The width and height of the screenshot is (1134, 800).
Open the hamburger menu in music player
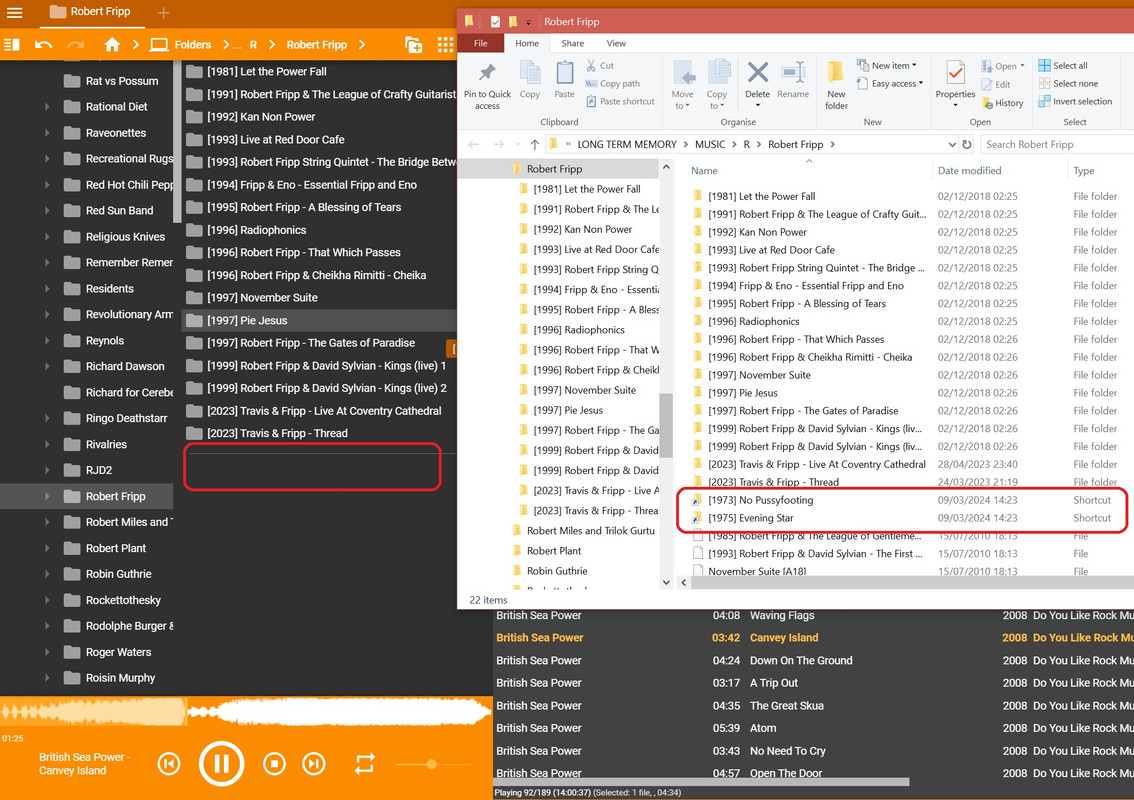pyautogui.click(x=14, y=12)
